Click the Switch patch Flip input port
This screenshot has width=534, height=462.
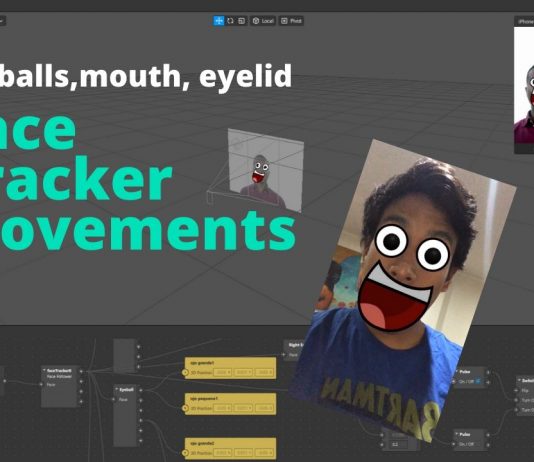[x=517, y=390]
